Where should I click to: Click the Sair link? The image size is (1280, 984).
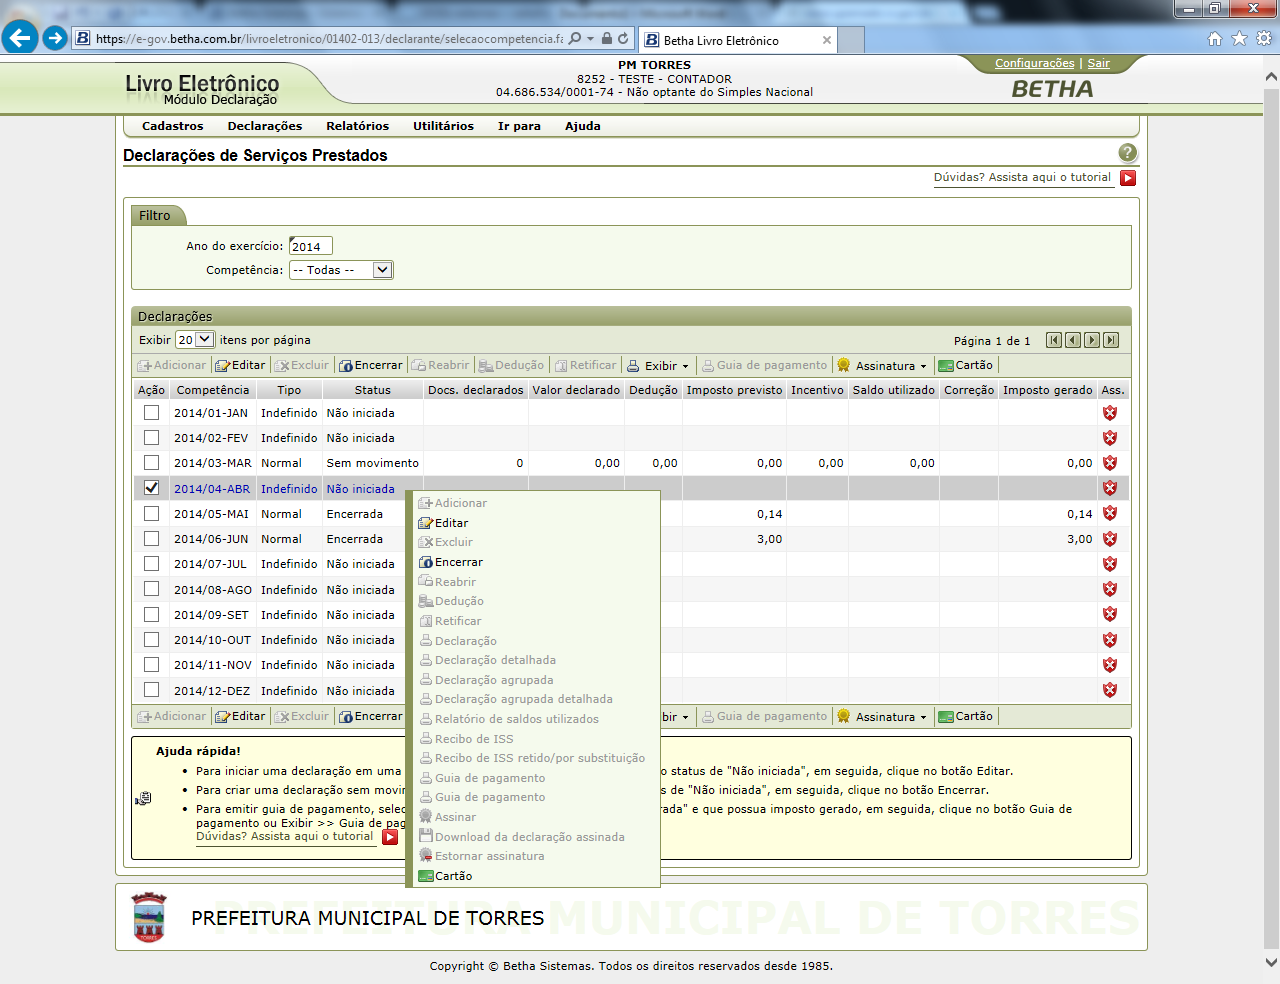[x=1099, y=63]
